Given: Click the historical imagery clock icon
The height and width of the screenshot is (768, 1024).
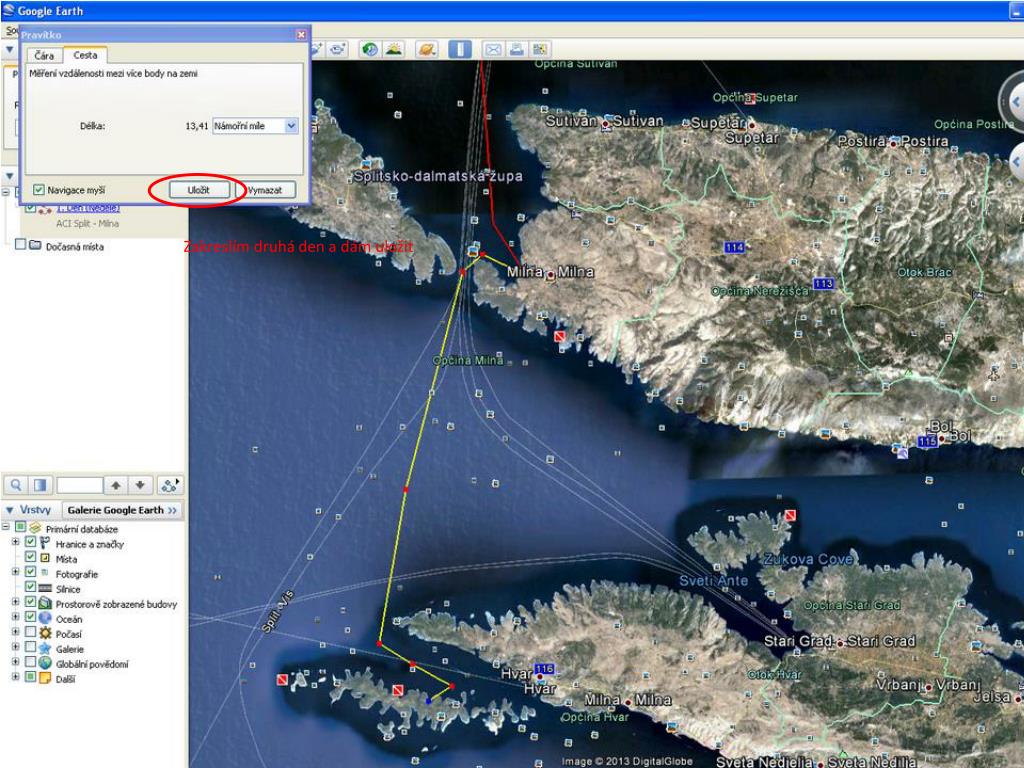Looking at the screenshot, I should click(x=370, y=49).
